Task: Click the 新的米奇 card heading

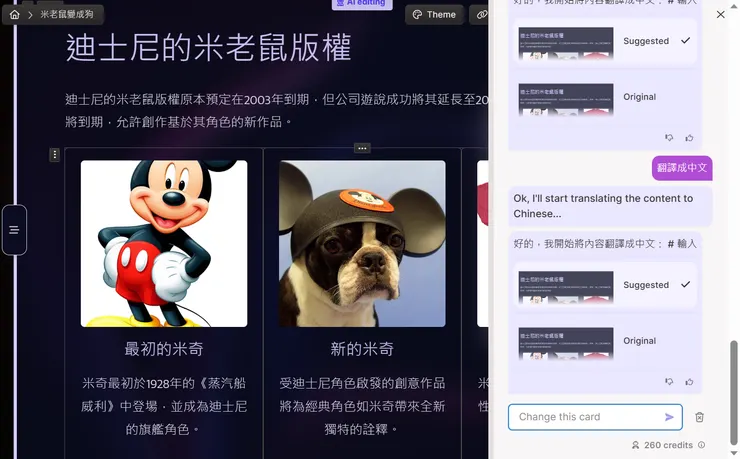Action: click(362, 349)
